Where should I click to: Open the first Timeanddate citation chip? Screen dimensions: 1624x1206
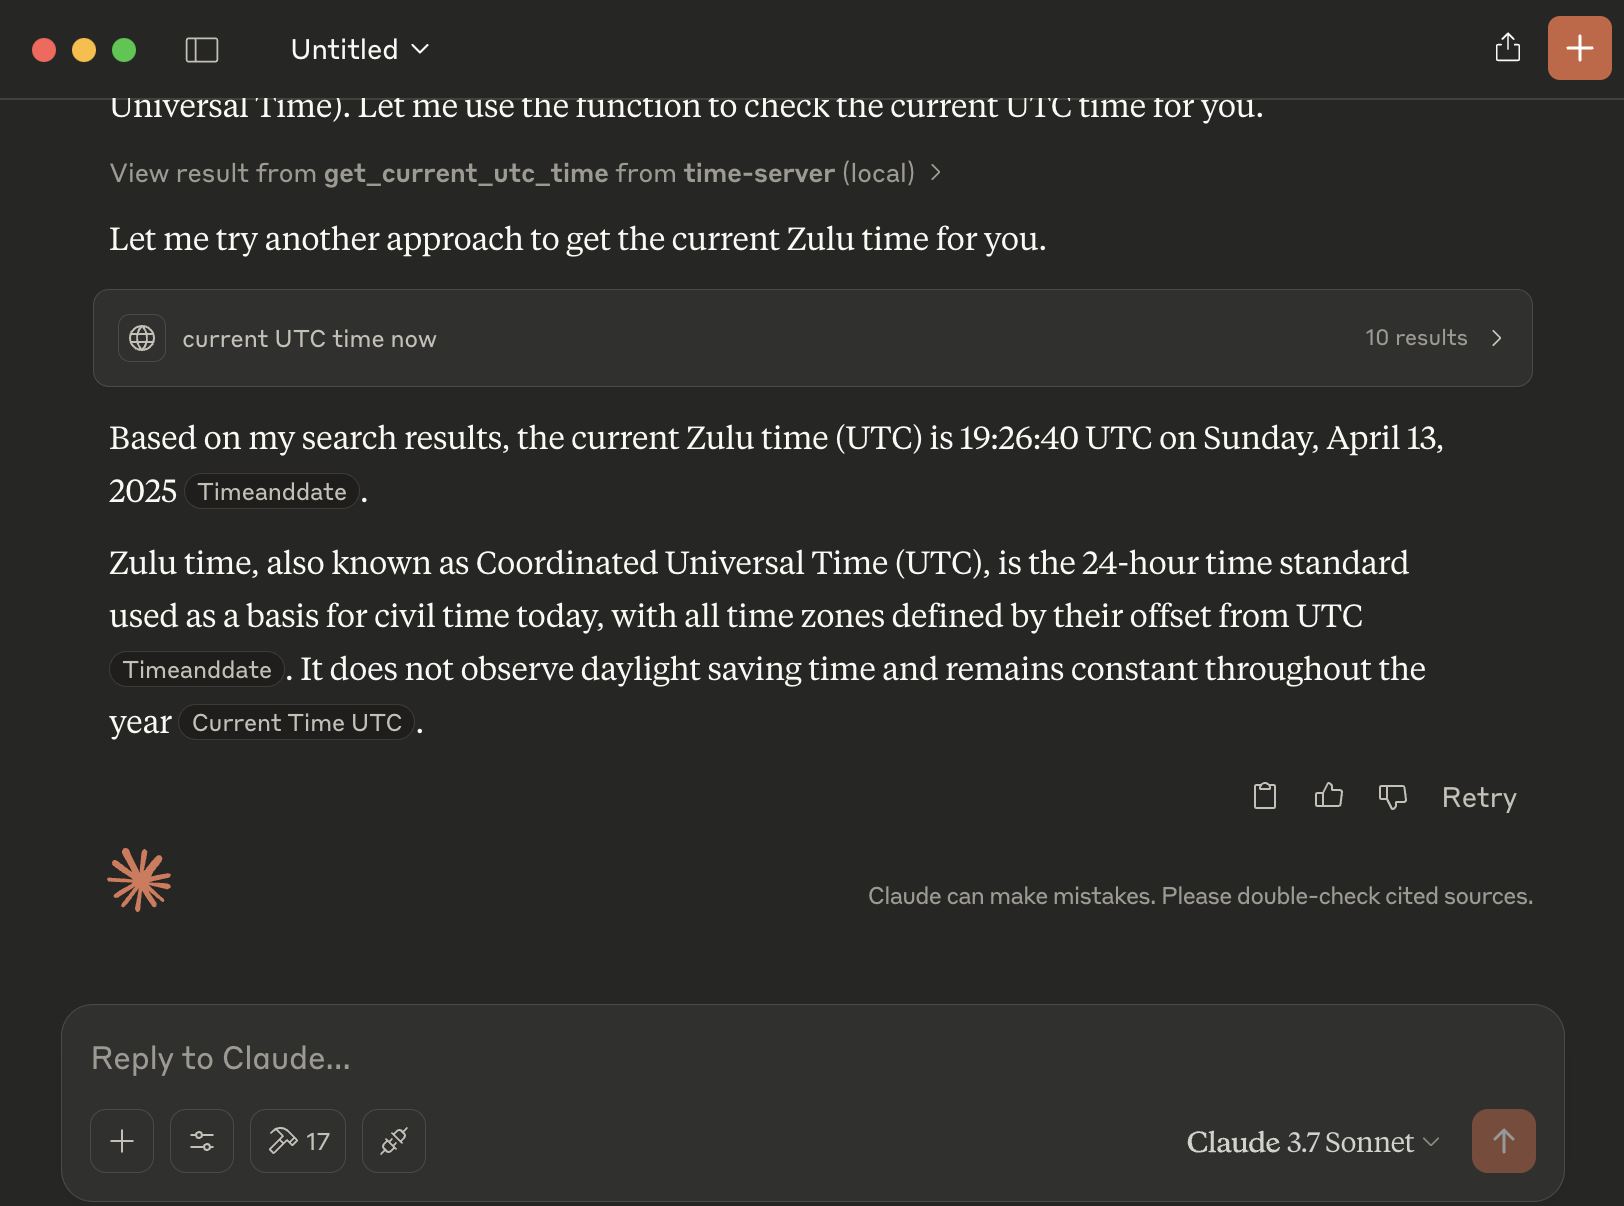click(x=272, y=491)
